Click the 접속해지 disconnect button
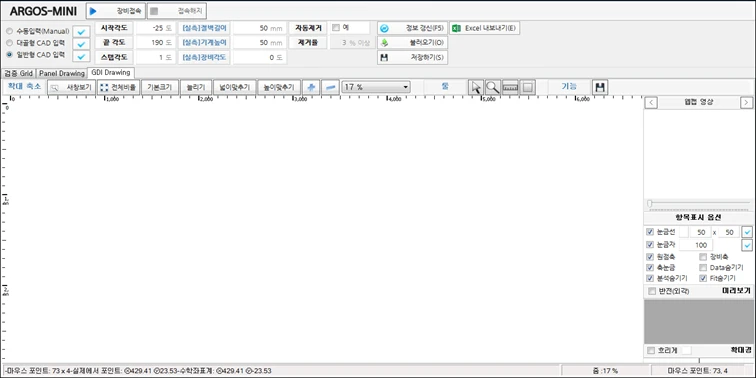756x378 pixels. click(176, 11)
